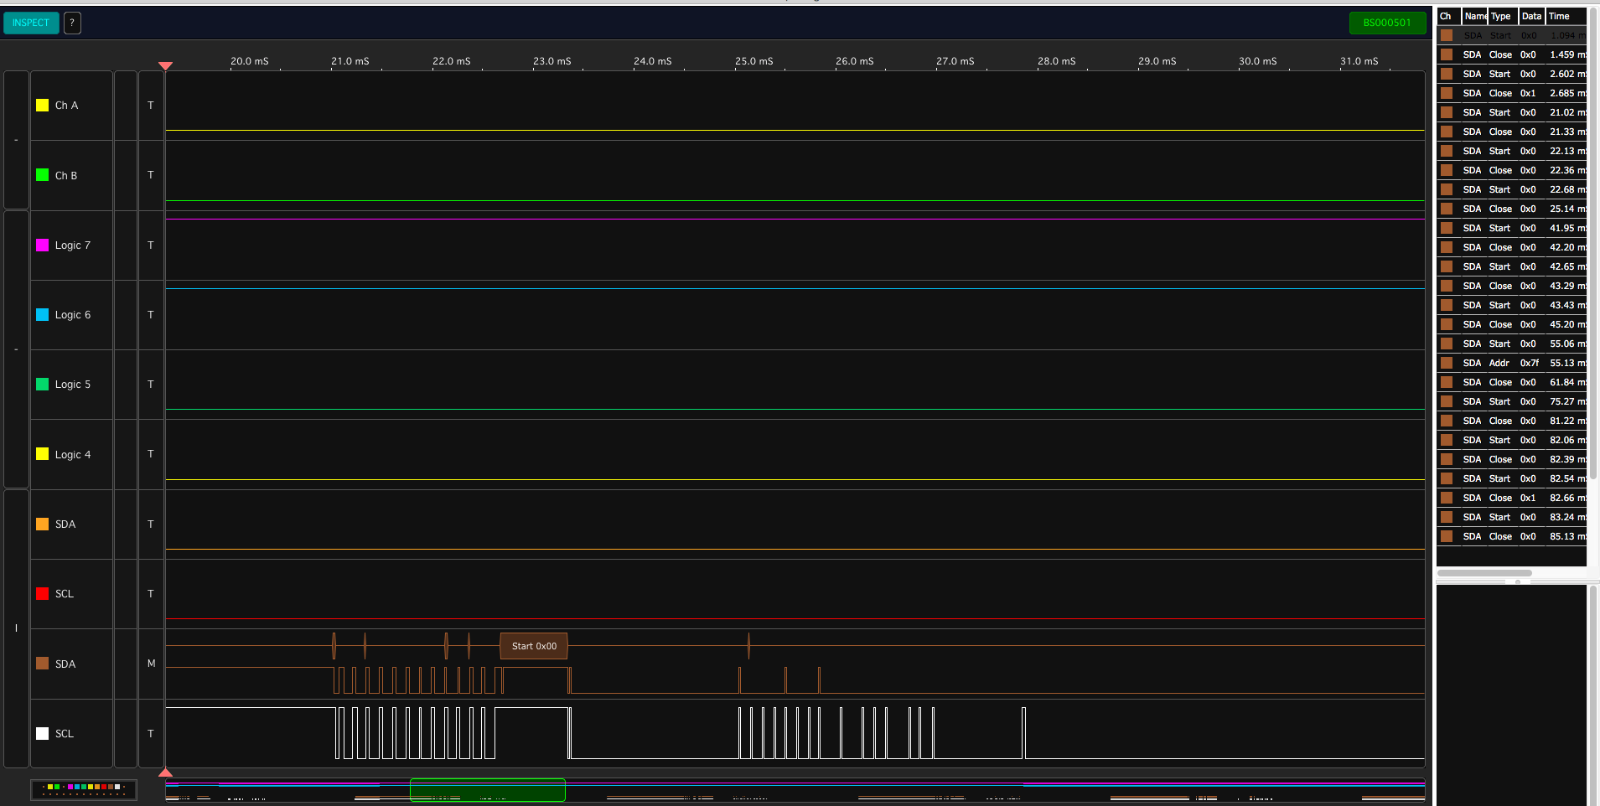This screenshot has height=806, width=1600.
Task: Toggle the T mode for red SCL
Action: 151,594
